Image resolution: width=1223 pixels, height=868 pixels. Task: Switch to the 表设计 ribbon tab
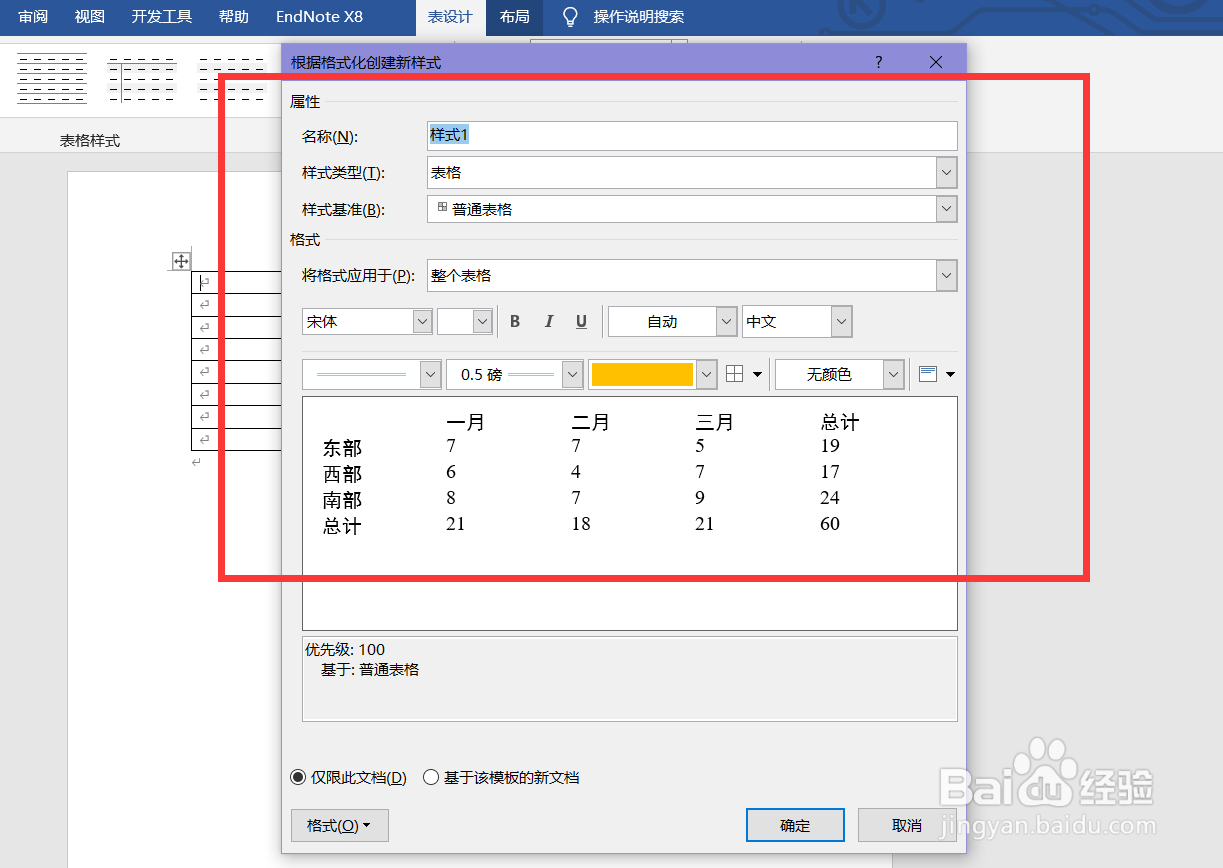(x=449, y=17)
